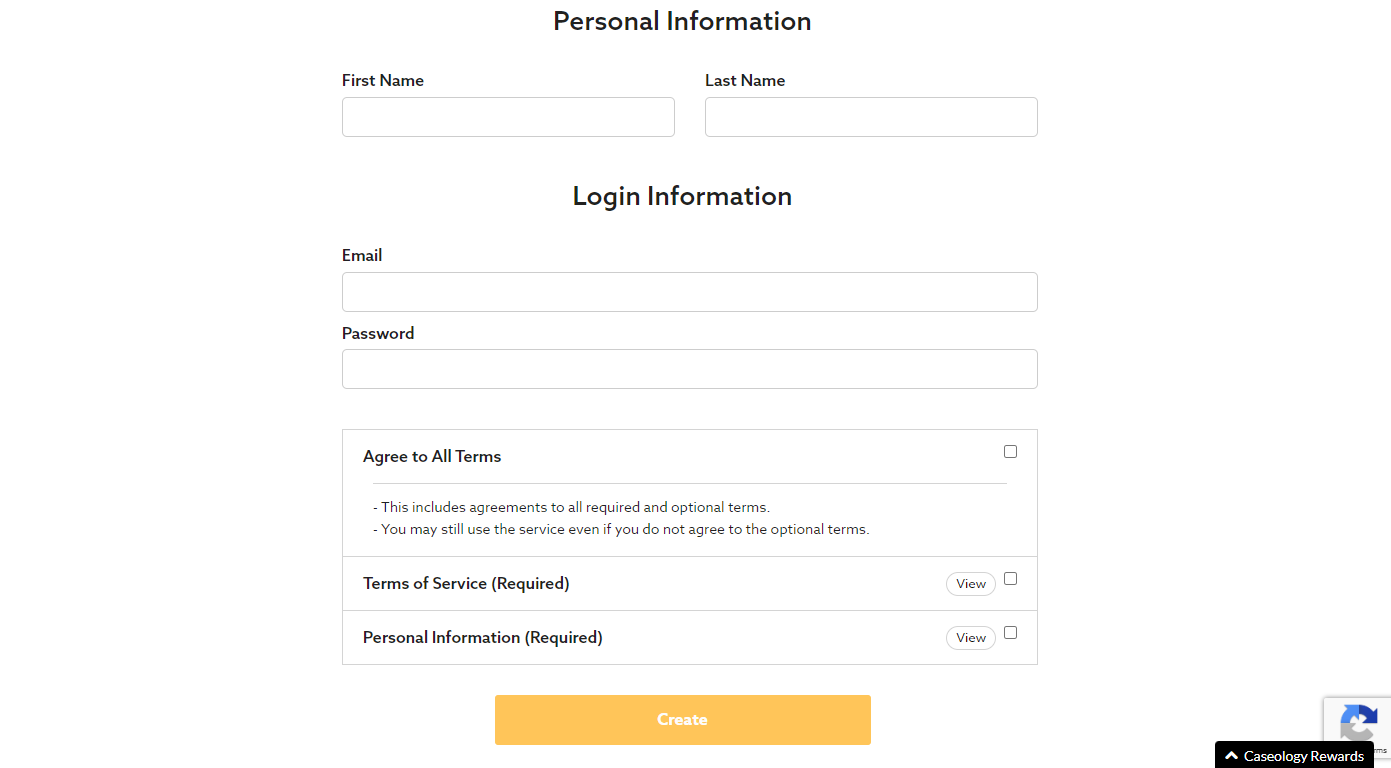Check the Agree to All Terms checkbox
This screenshot has width=1391, height=768.
click(x=1010, y=452)
